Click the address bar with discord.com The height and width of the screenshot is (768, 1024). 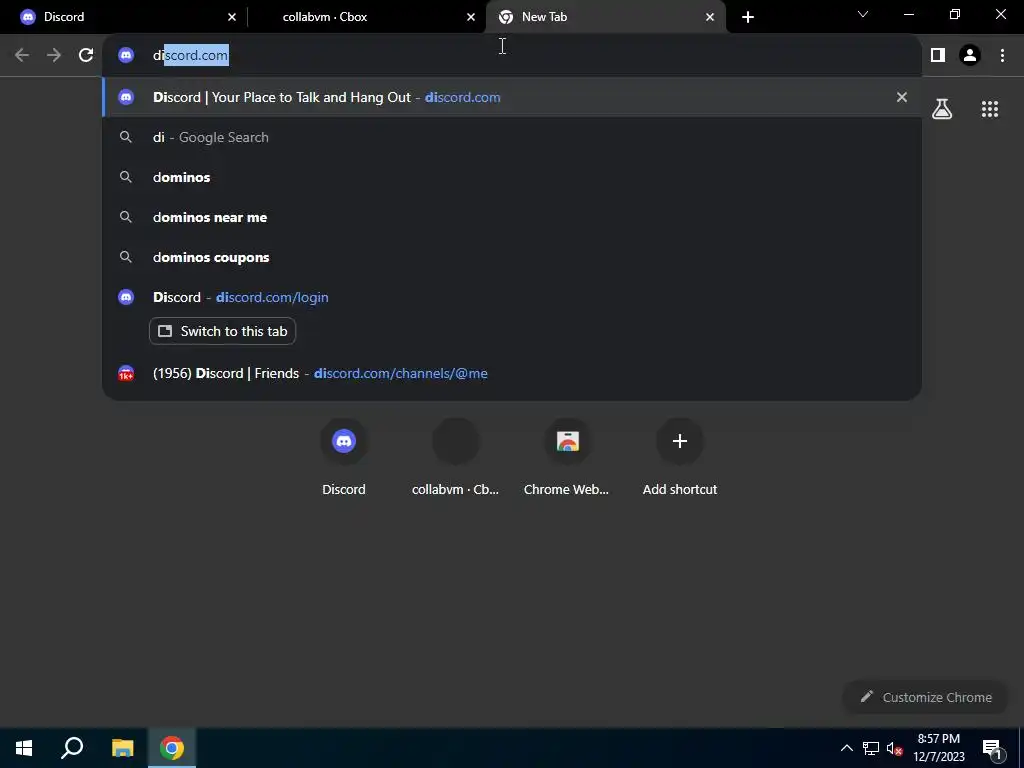click(512, 55)
